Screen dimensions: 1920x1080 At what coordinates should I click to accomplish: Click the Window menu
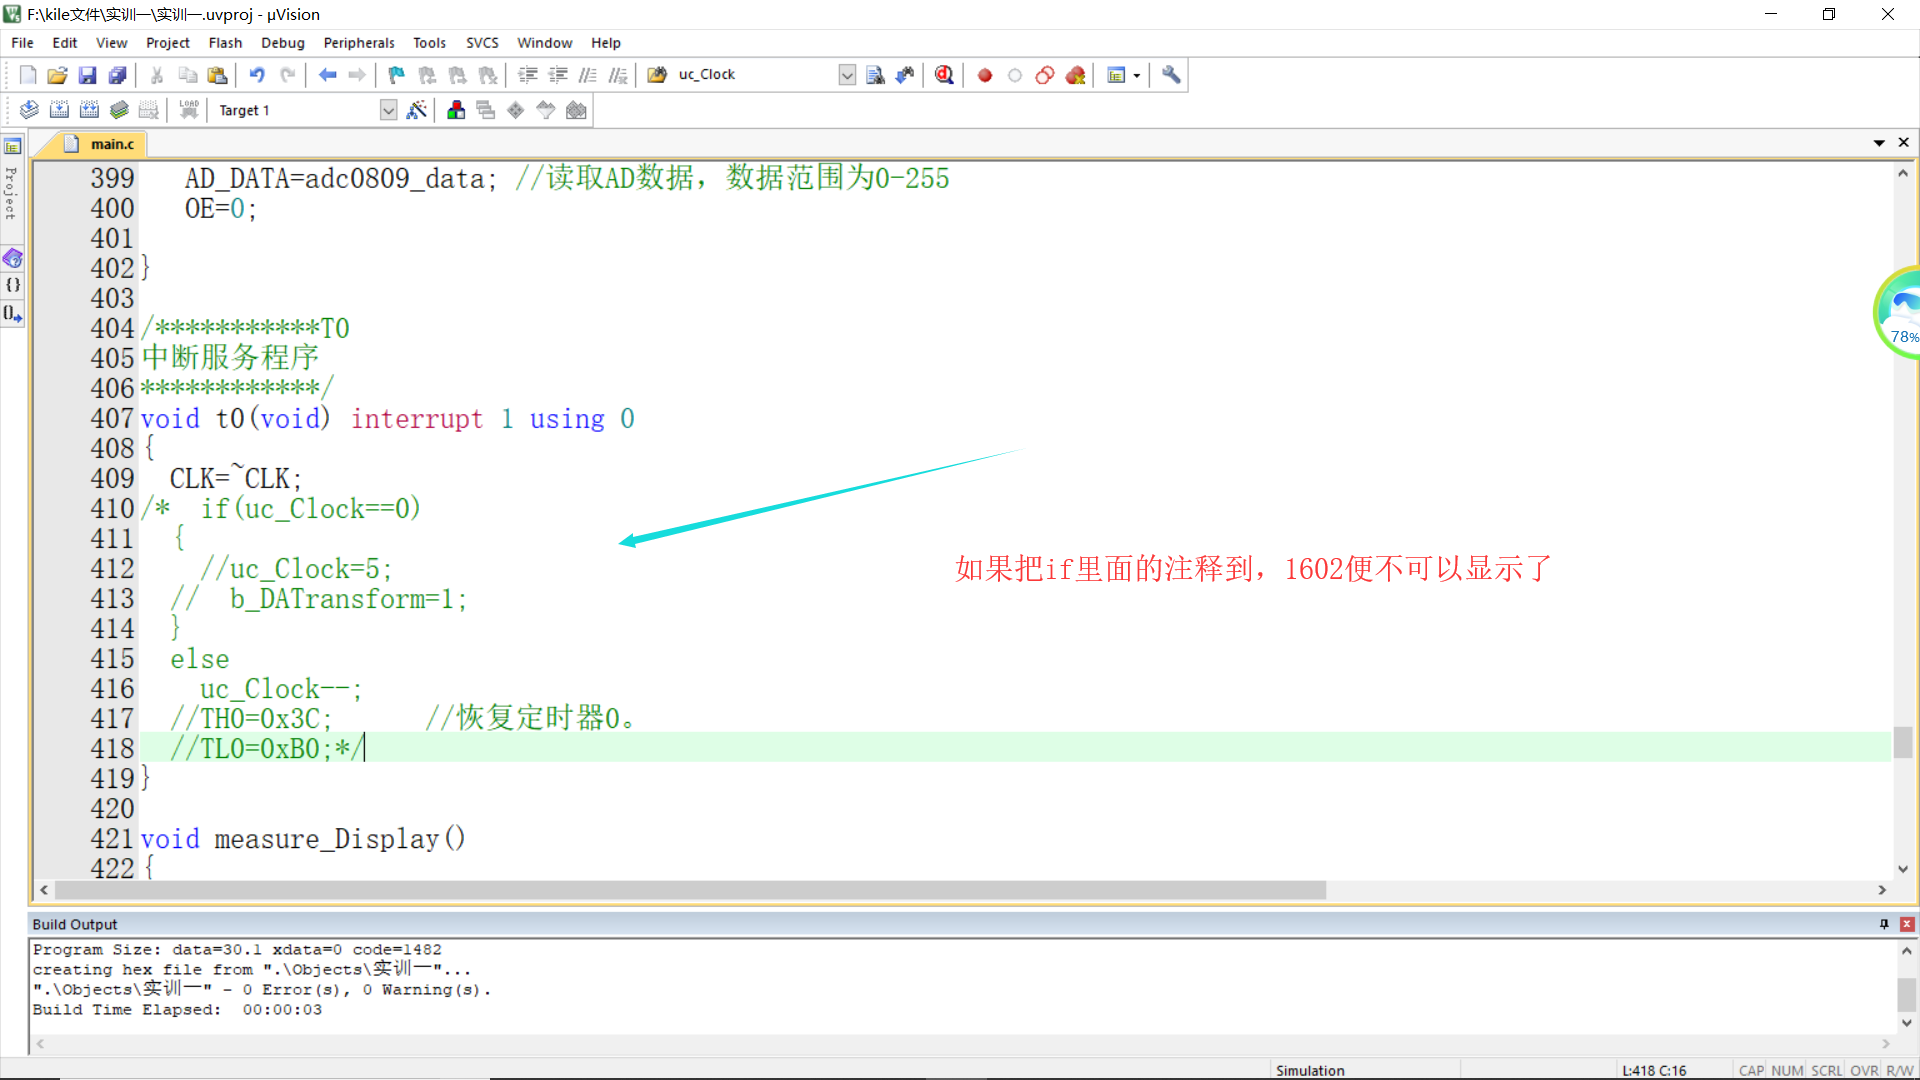tap(544, 43)
